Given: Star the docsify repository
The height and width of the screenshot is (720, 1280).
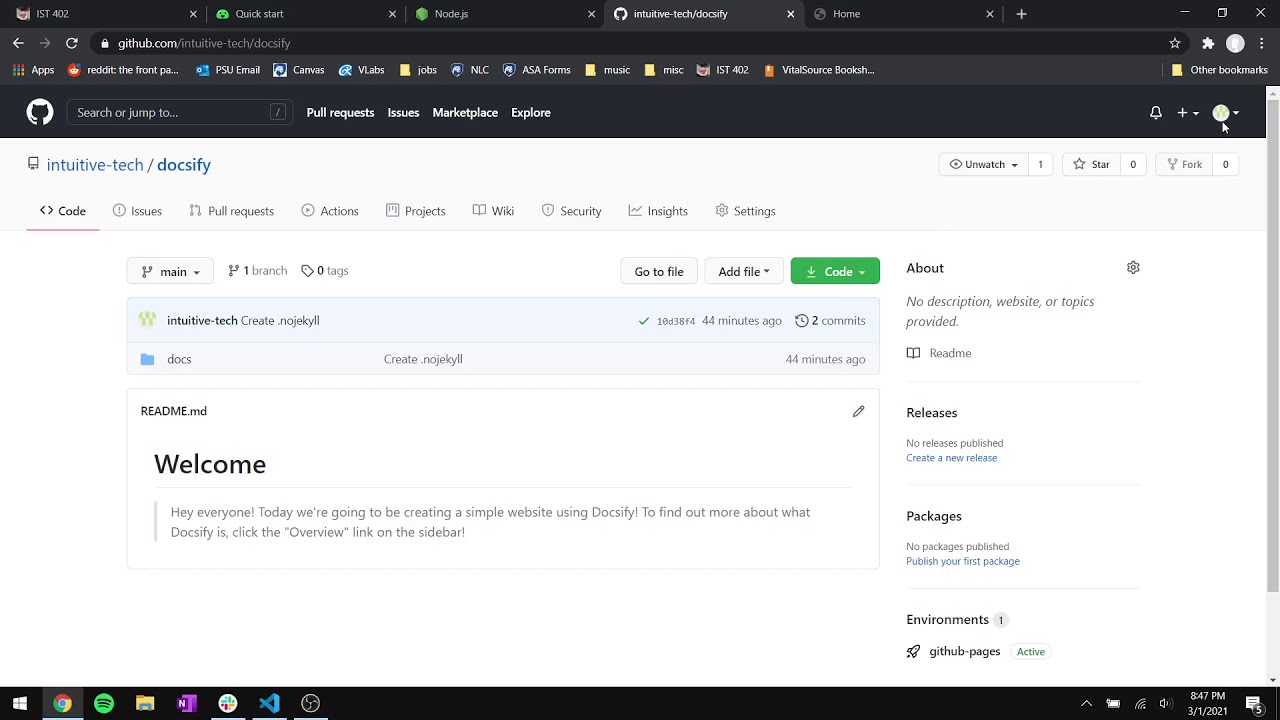Looking at the screenshot, I should [x=1090, y=164].
